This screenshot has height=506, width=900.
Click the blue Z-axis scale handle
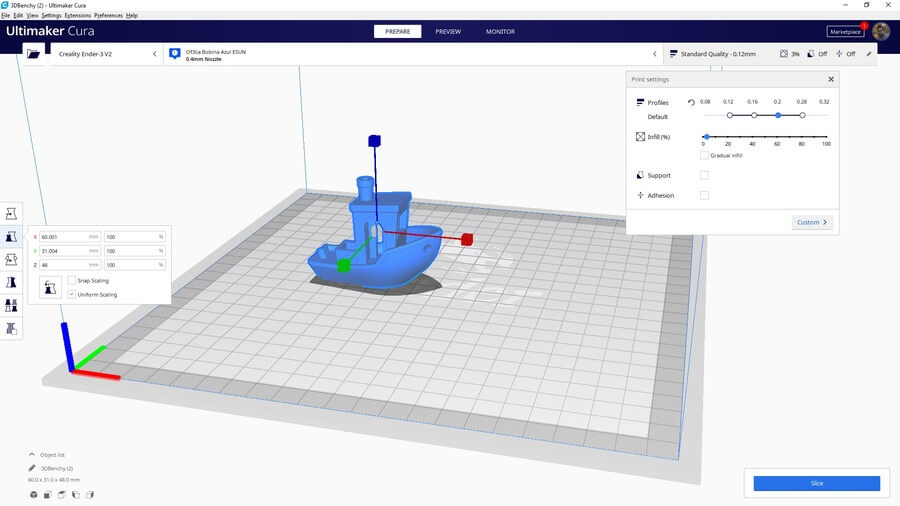tap(374, 141)
